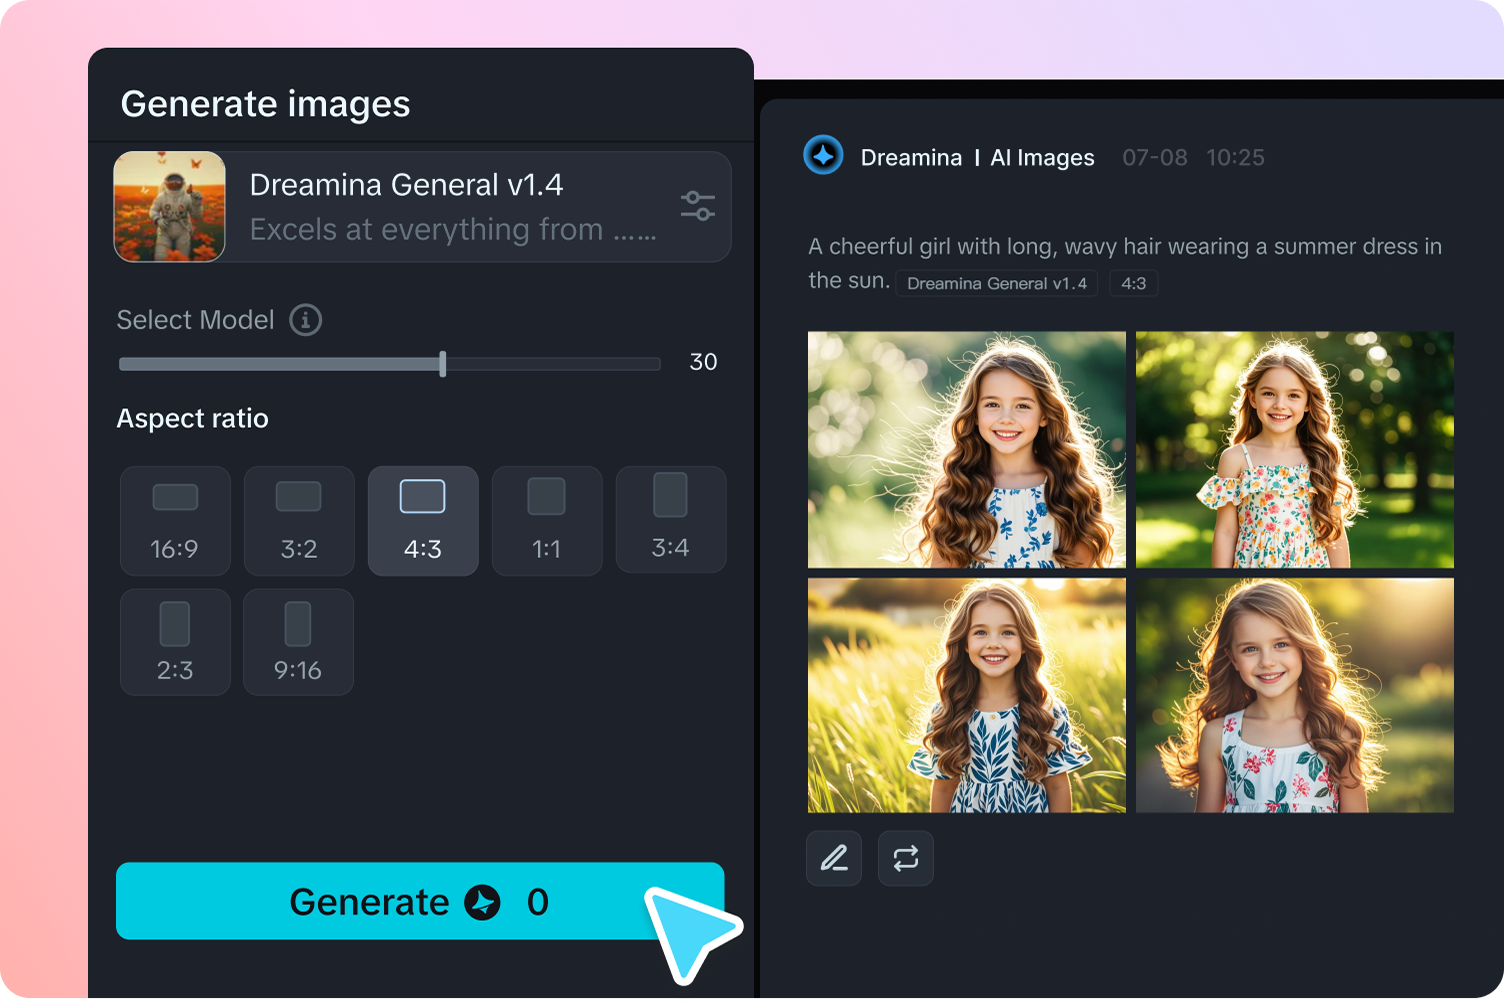Regenerate images with the repeat icon

905,858
